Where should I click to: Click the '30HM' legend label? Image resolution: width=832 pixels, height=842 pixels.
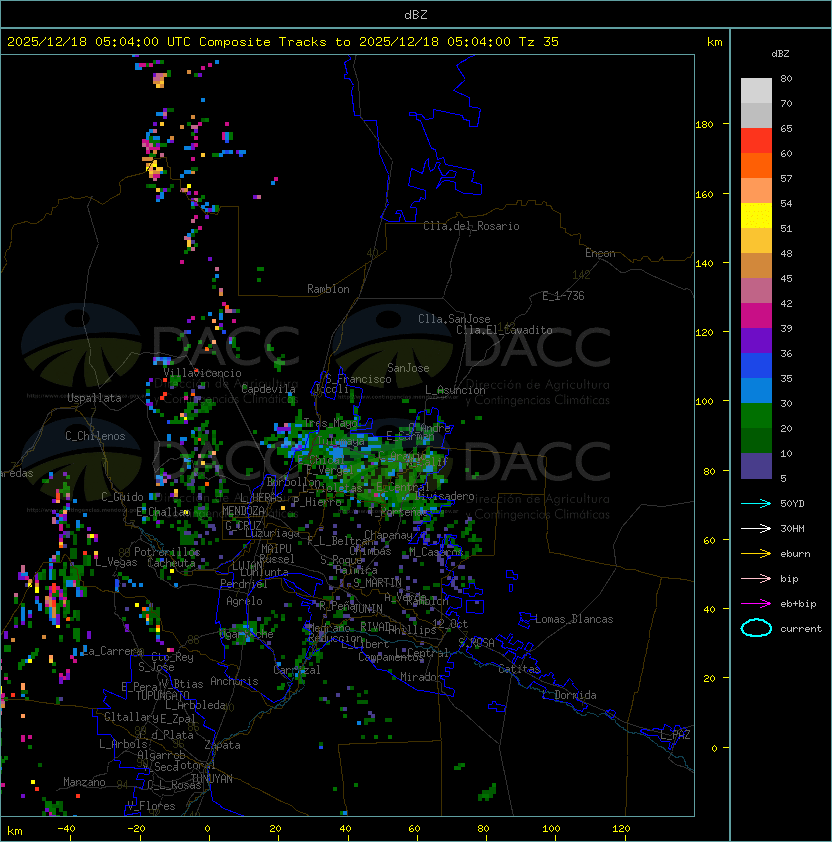792,529
